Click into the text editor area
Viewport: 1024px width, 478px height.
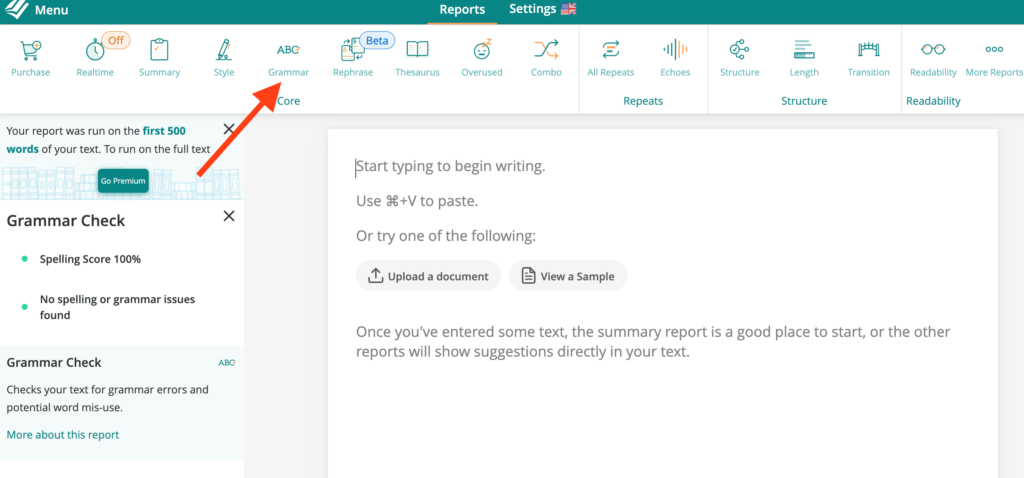(x=662, y=304)
